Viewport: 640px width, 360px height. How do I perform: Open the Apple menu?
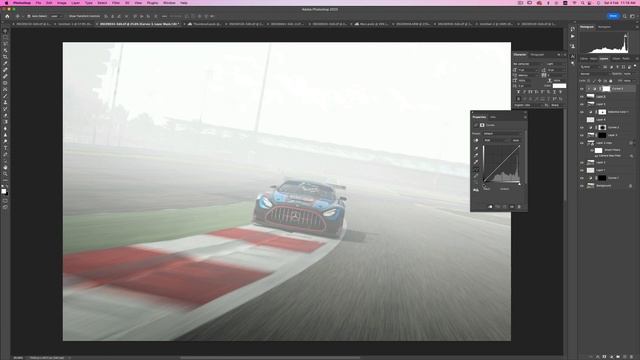(6, 3)
